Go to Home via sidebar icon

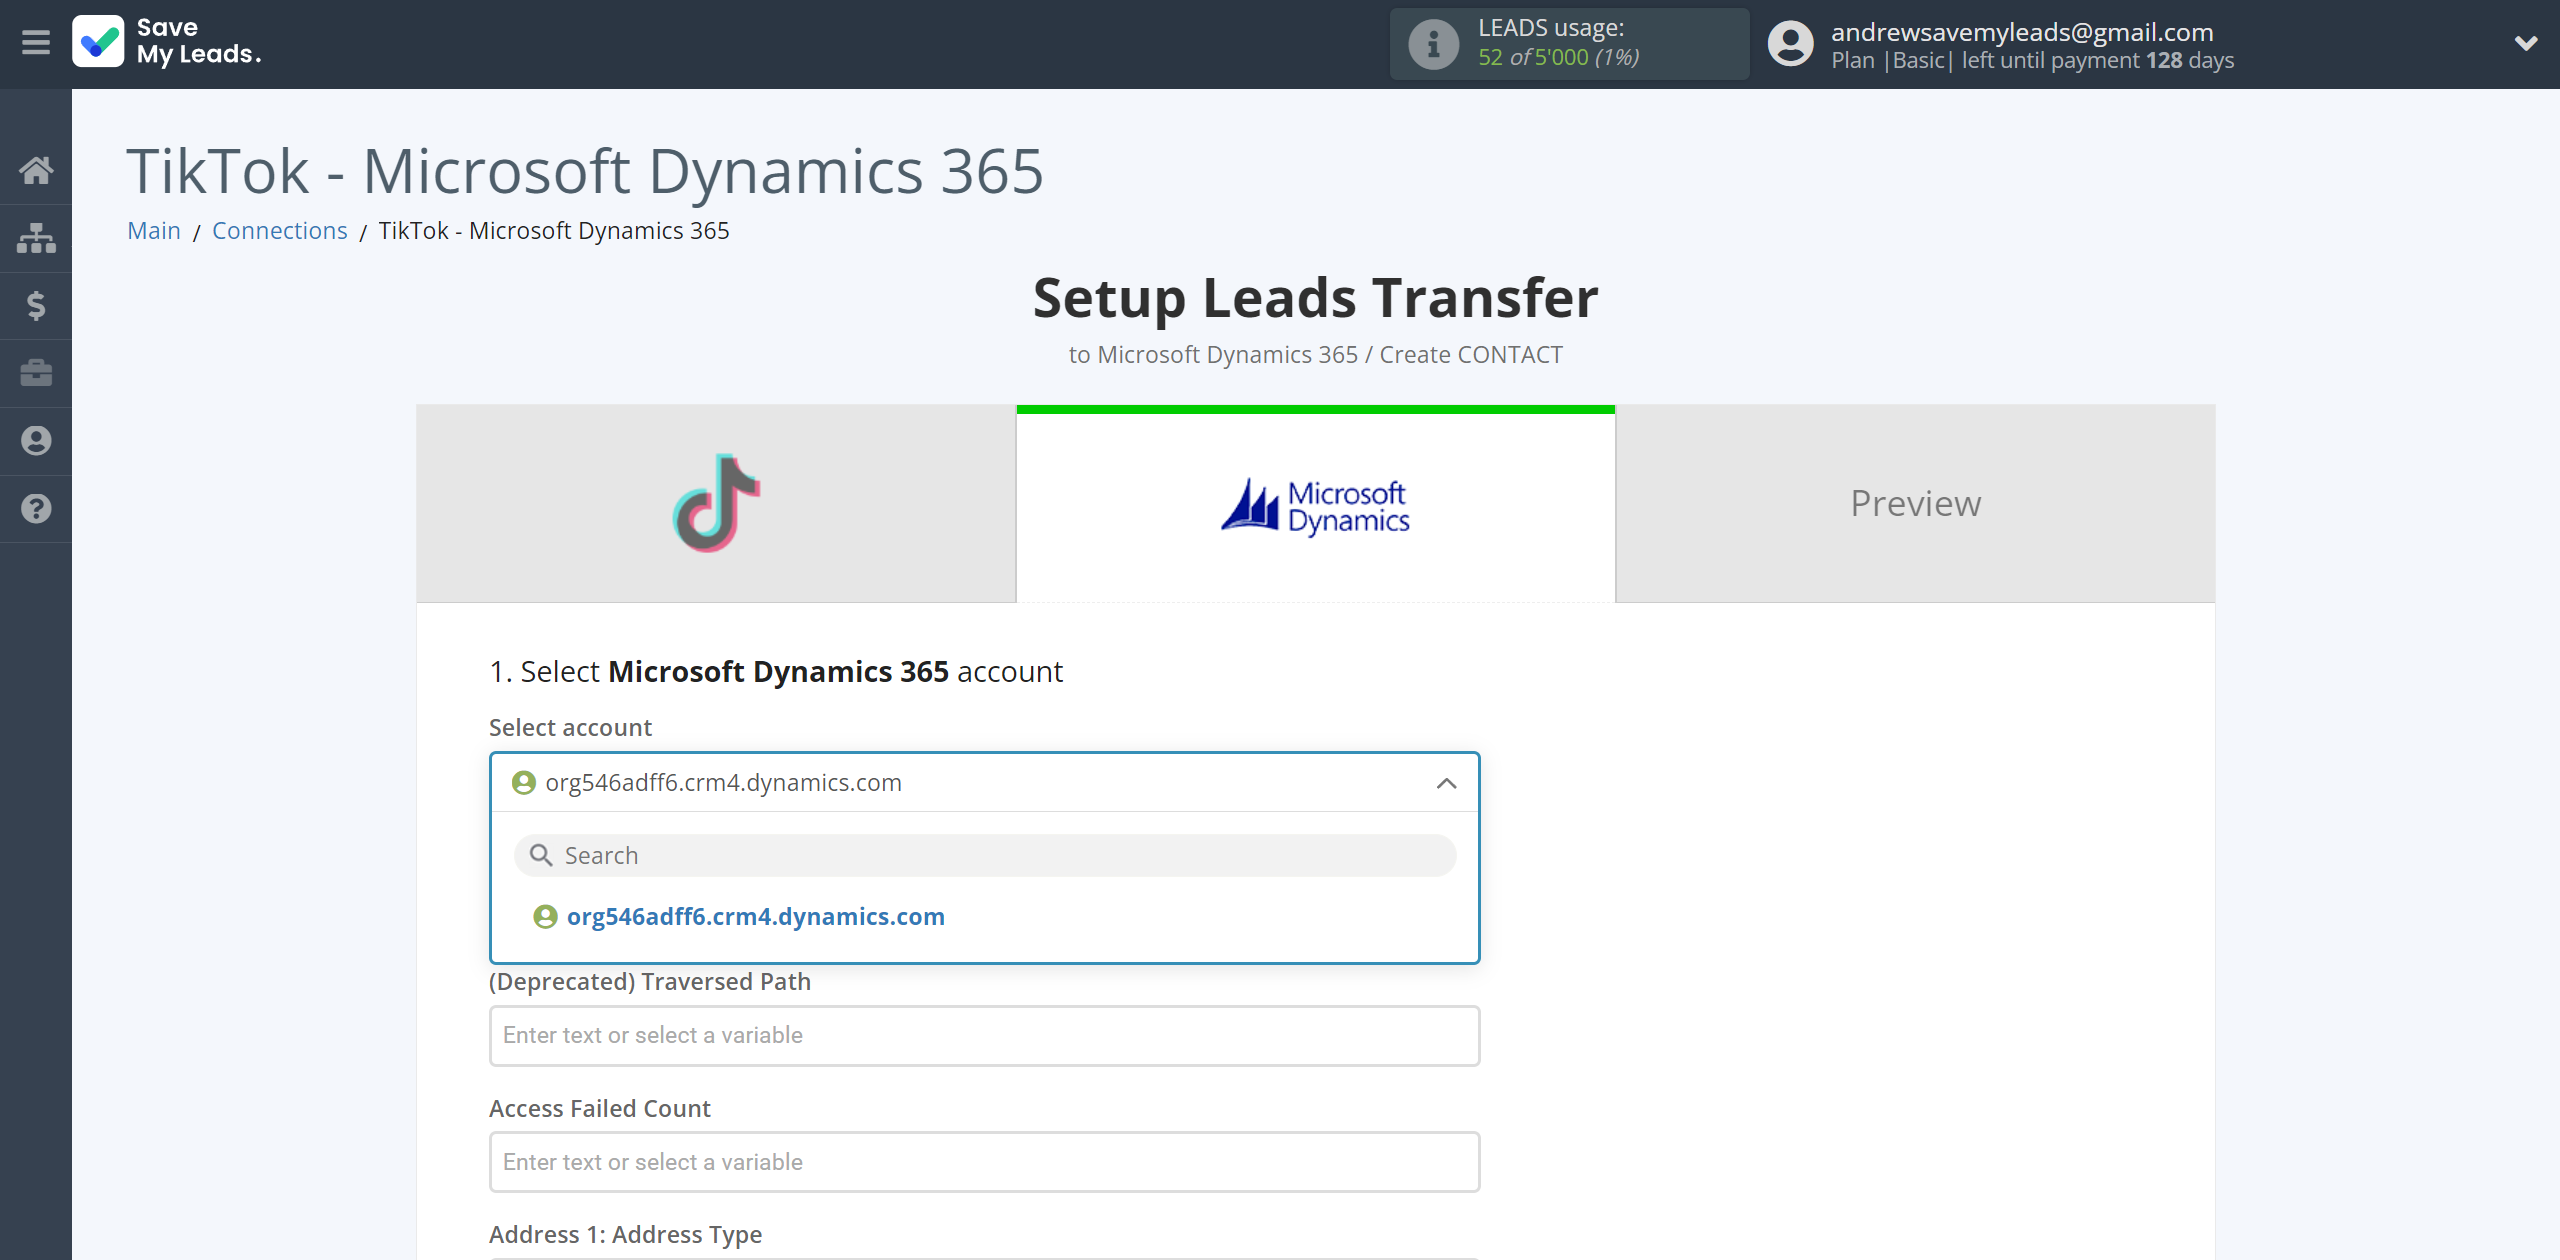click(36, 170)
